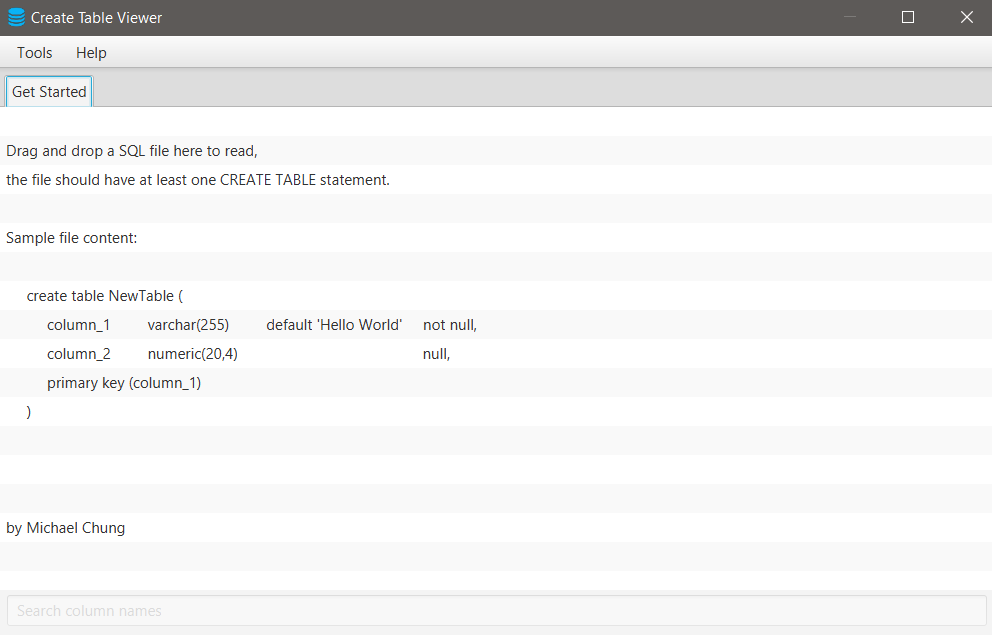
Task: Click the default 'Hello World' text
Action: [334, 325]
